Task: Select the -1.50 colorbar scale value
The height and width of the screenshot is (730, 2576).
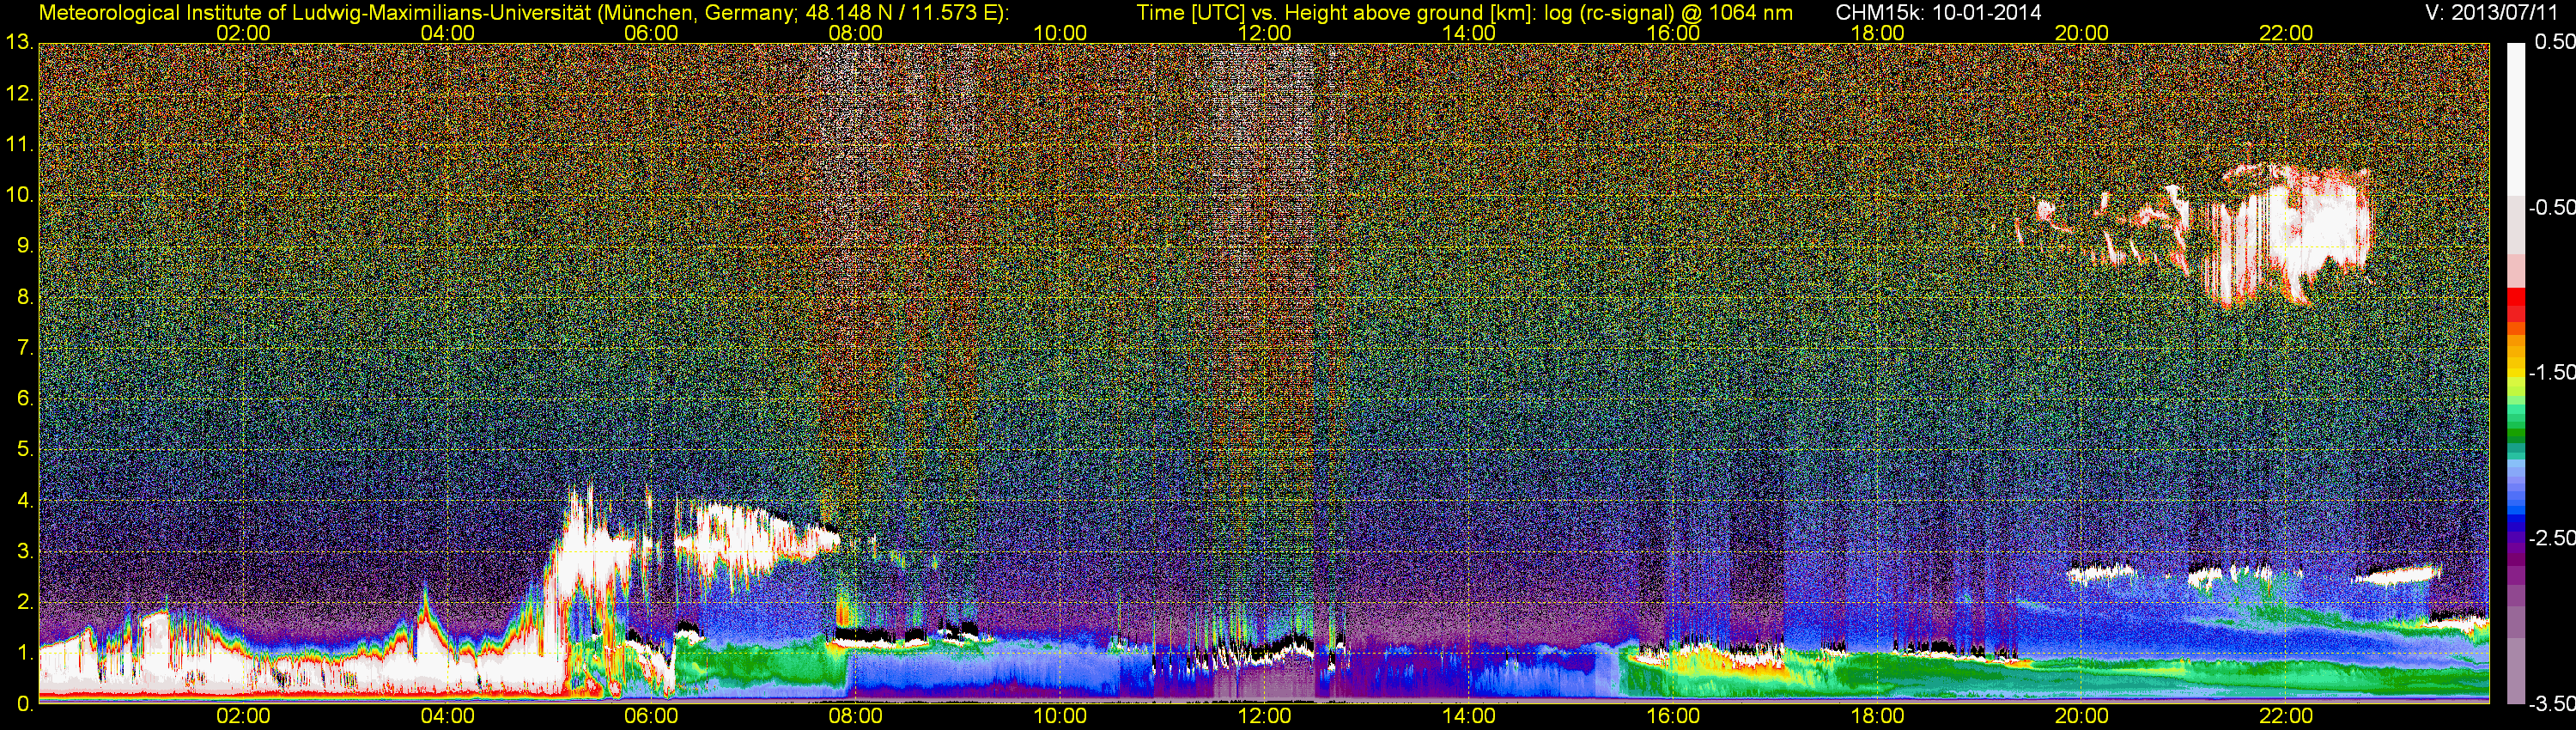Action: (x=2551, y=373)
